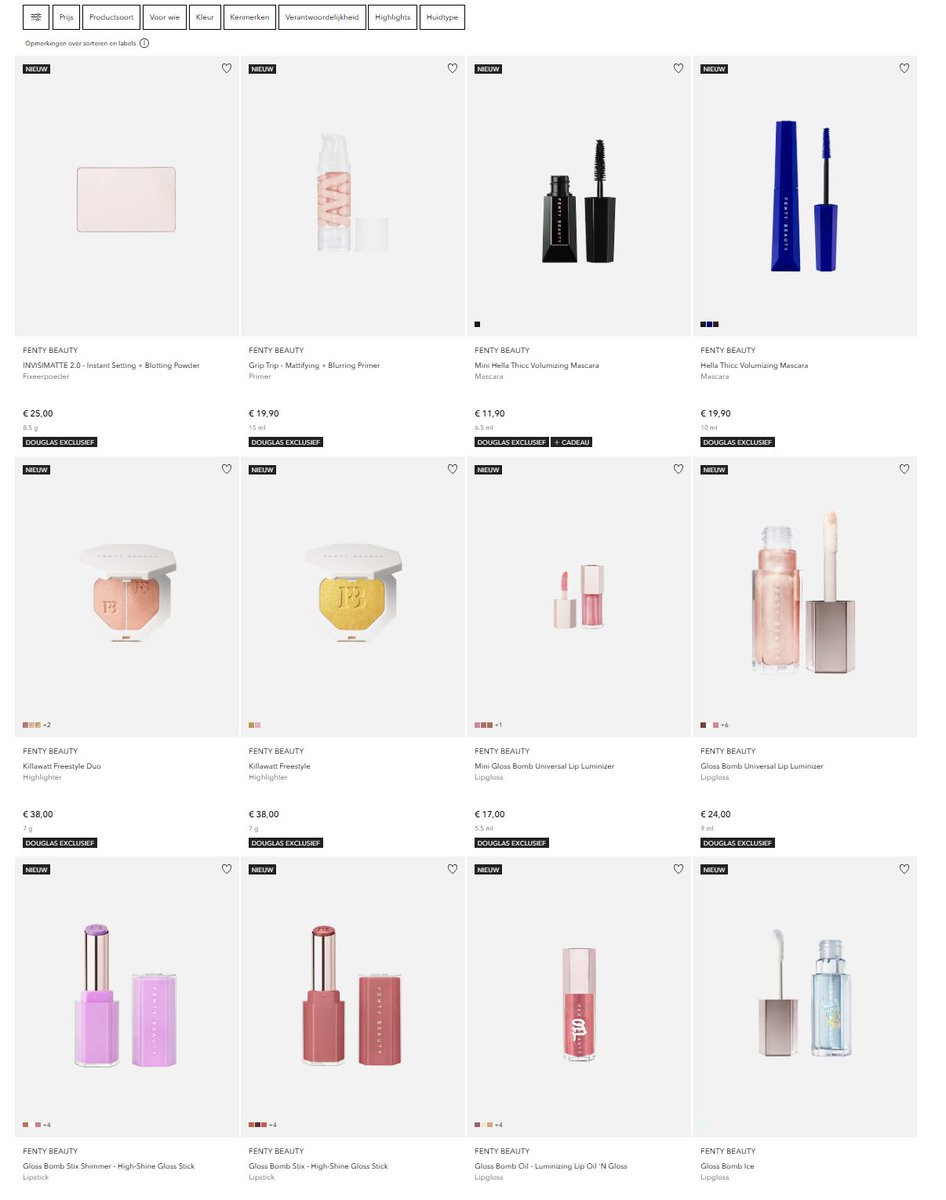This screenshot has height=1200, width=946.
Task: Open the Killawatt Freestyle Duo product name
Action: [x=62, y=766]
